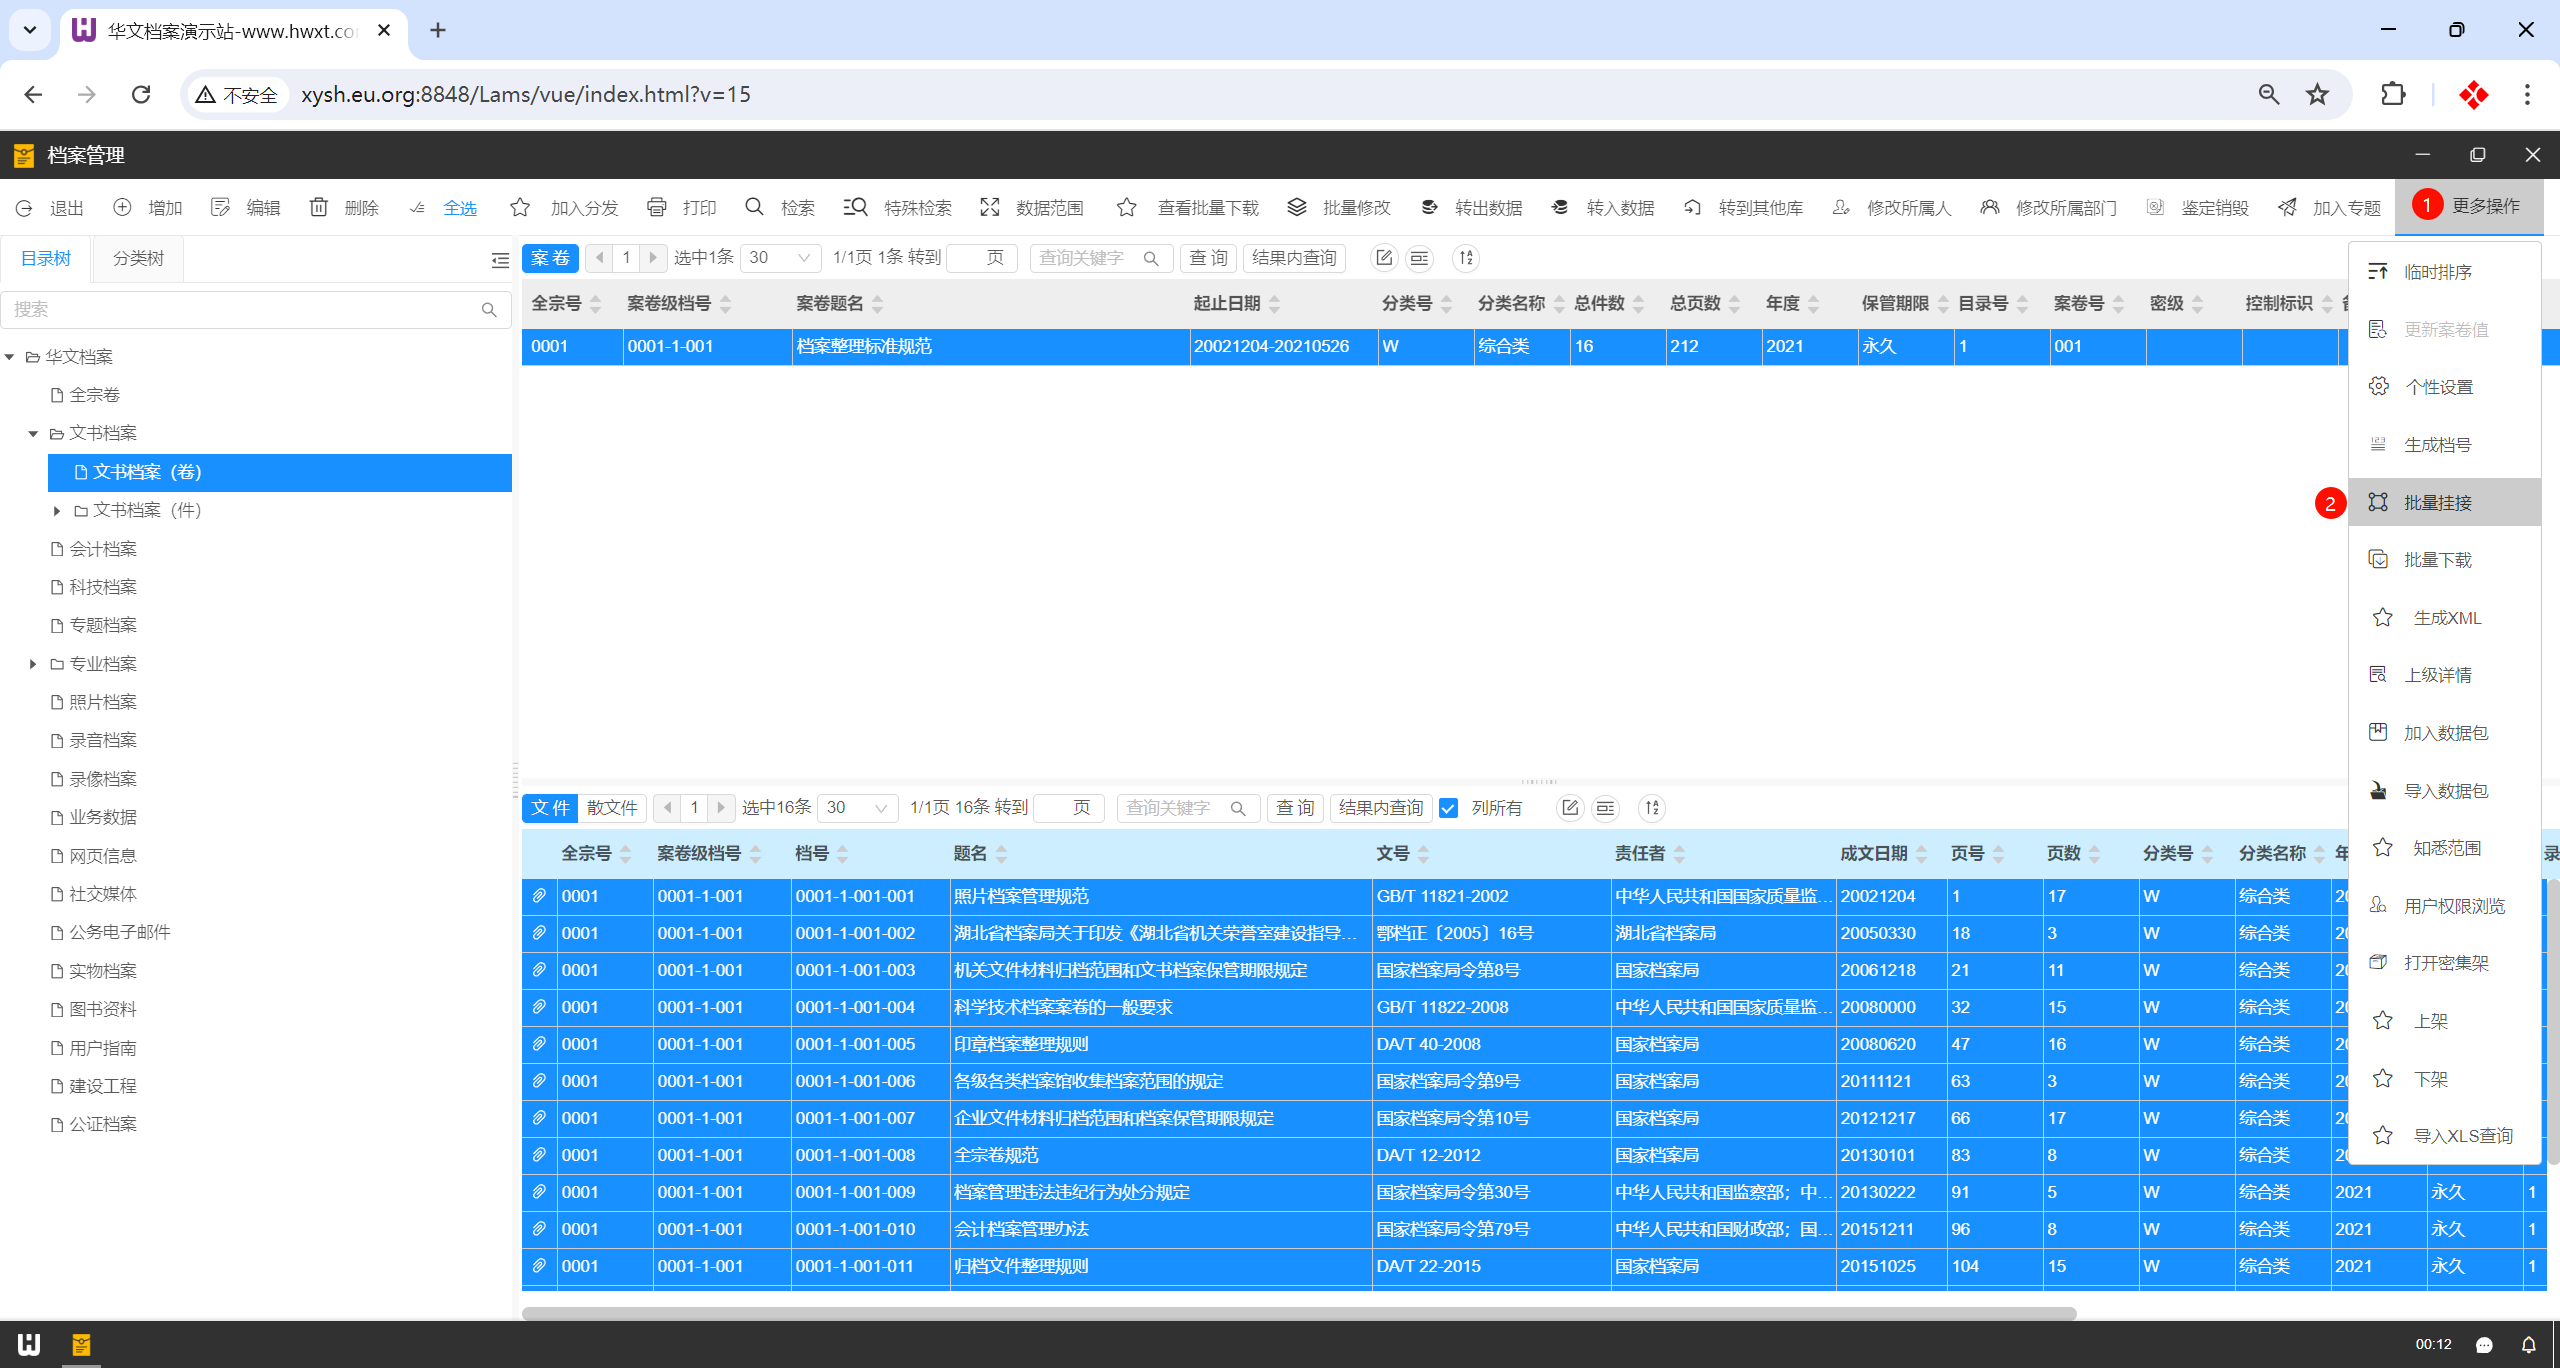Screen dimensions: 2560x1368
Task: Collapse the left tree panel icon
Action: click(500, 260)
